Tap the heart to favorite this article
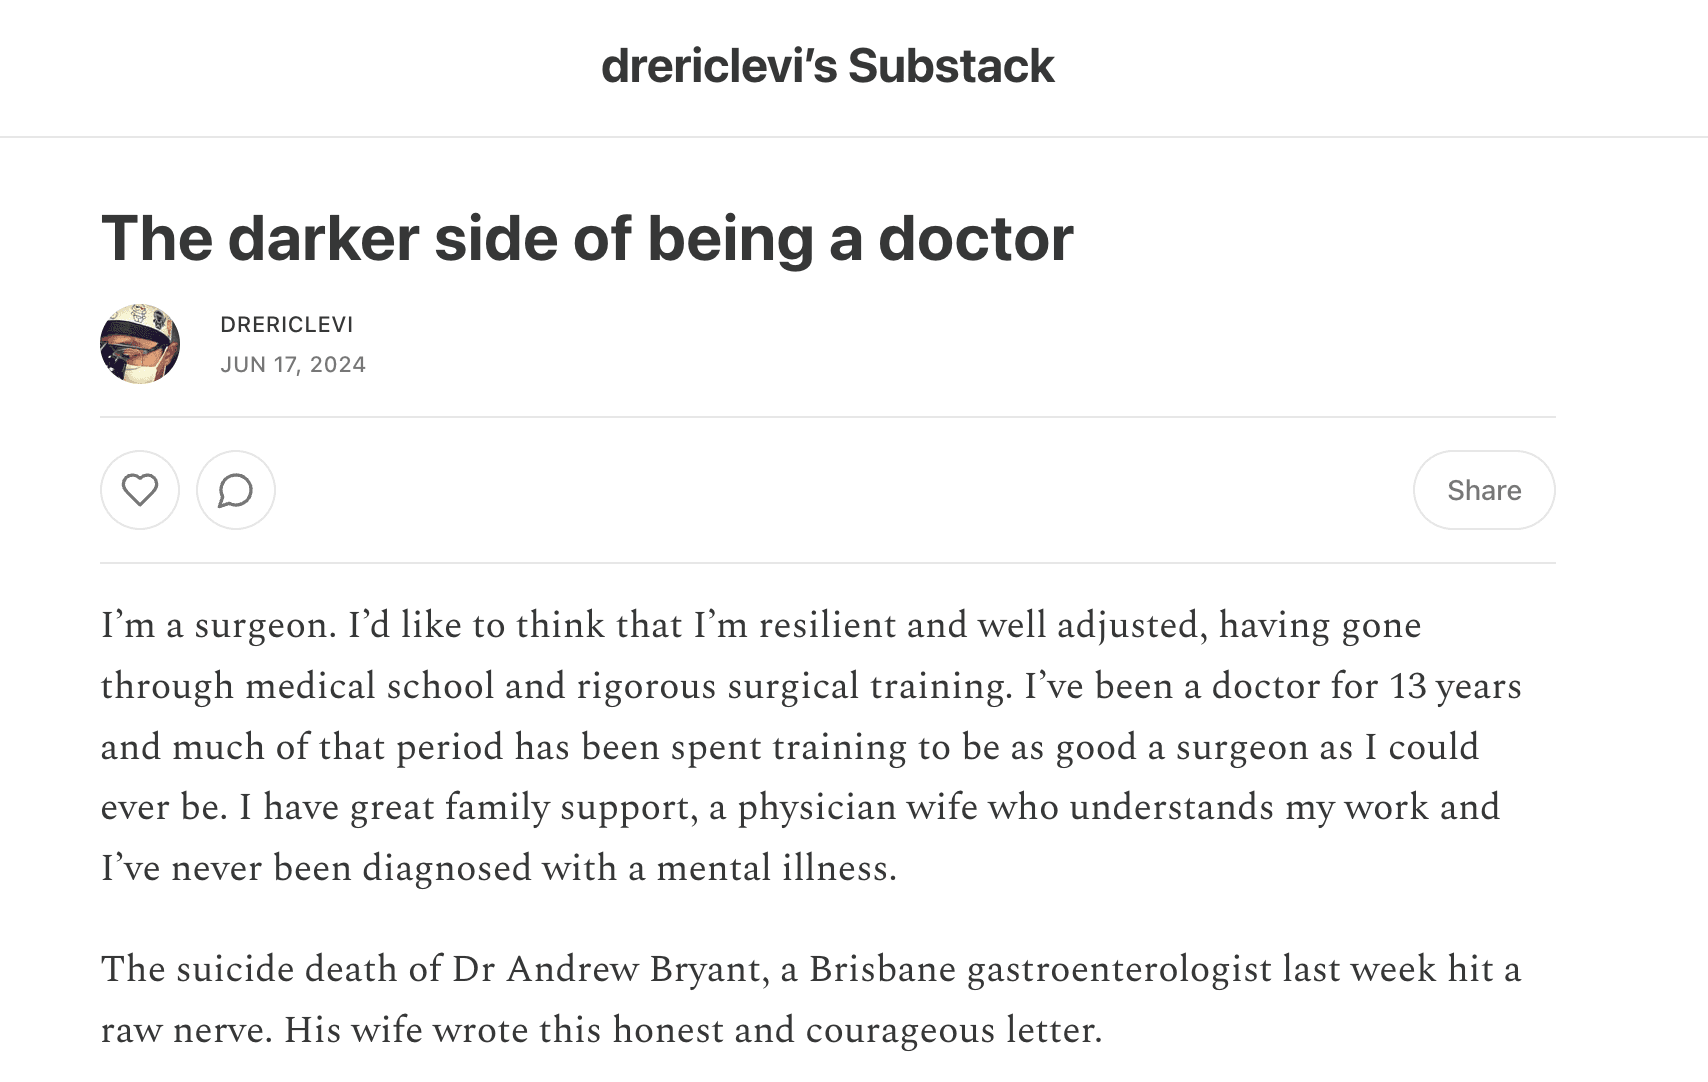The height and width of the screenshot is (1082, 1708). point(139,490)
